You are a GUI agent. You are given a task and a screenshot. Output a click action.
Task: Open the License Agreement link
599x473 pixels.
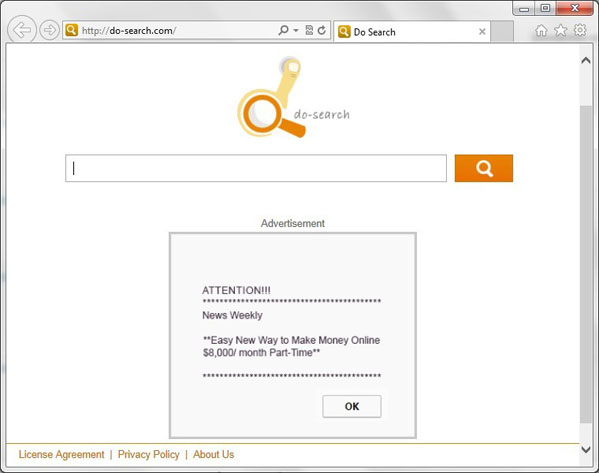coord(62,454)
